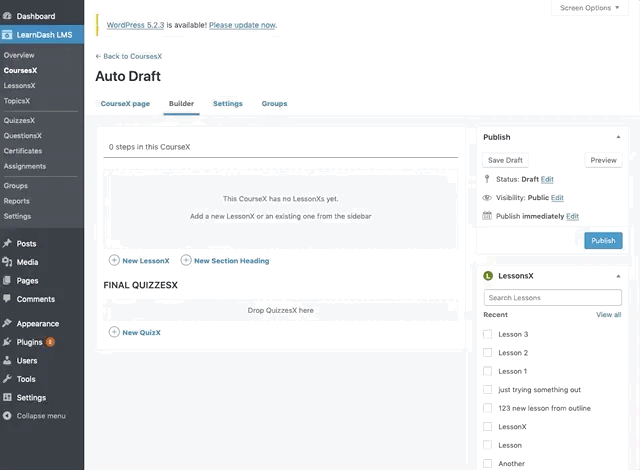Click the Media icon in sidebar
Screen dimensions: 640x470
point(7,262)
